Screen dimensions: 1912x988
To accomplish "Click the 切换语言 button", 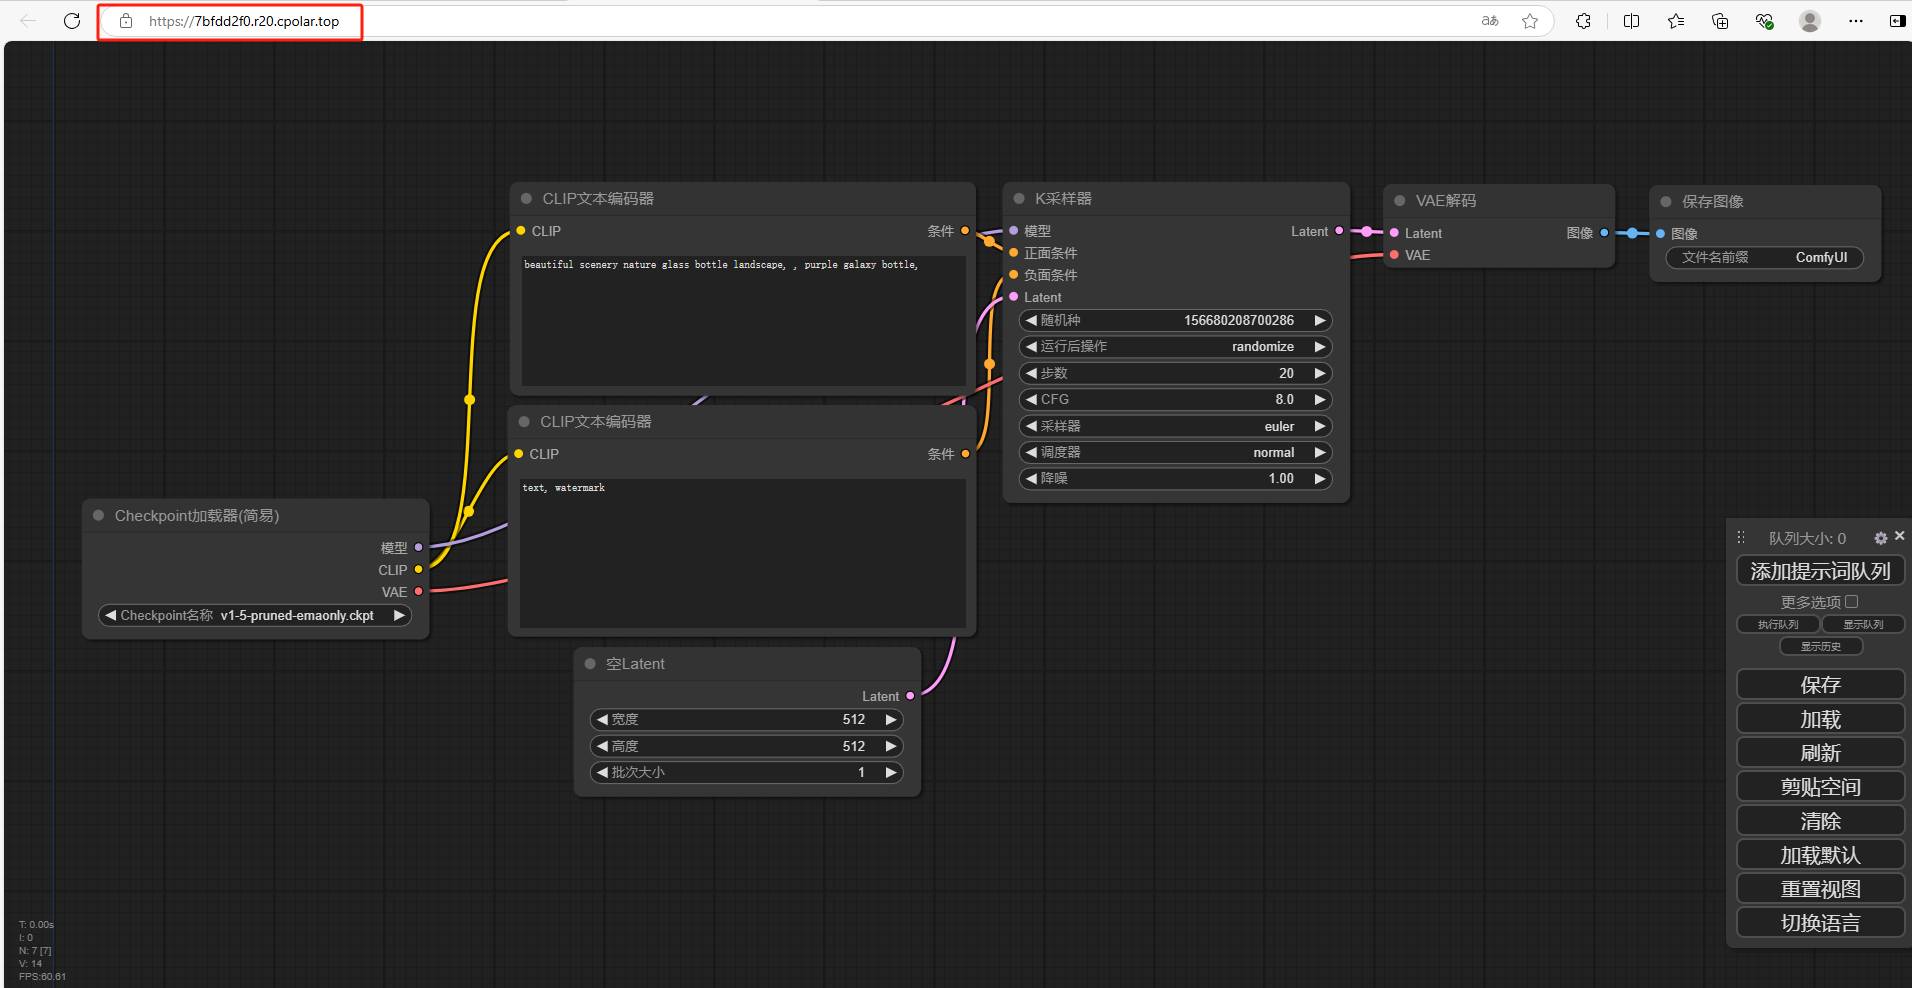I will click(x=1820, y=923).
